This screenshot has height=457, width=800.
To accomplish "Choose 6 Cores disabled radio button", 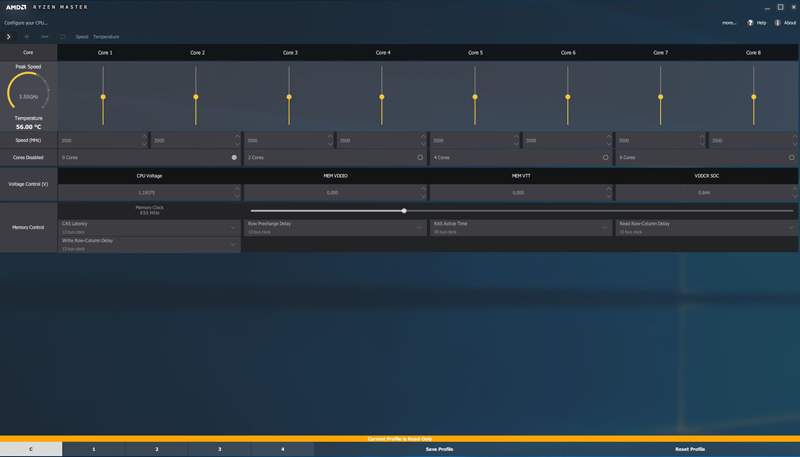I will point(791,157).
